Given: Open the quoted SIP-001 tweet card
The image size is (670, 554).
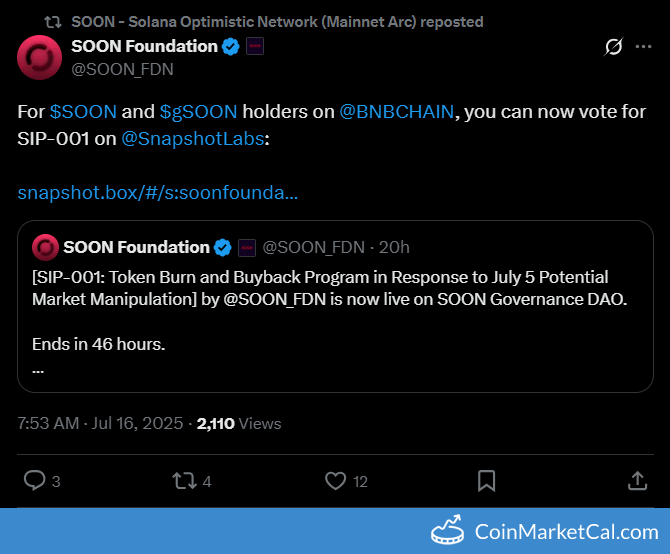Looking at the screenshot, I should [335, 306].
